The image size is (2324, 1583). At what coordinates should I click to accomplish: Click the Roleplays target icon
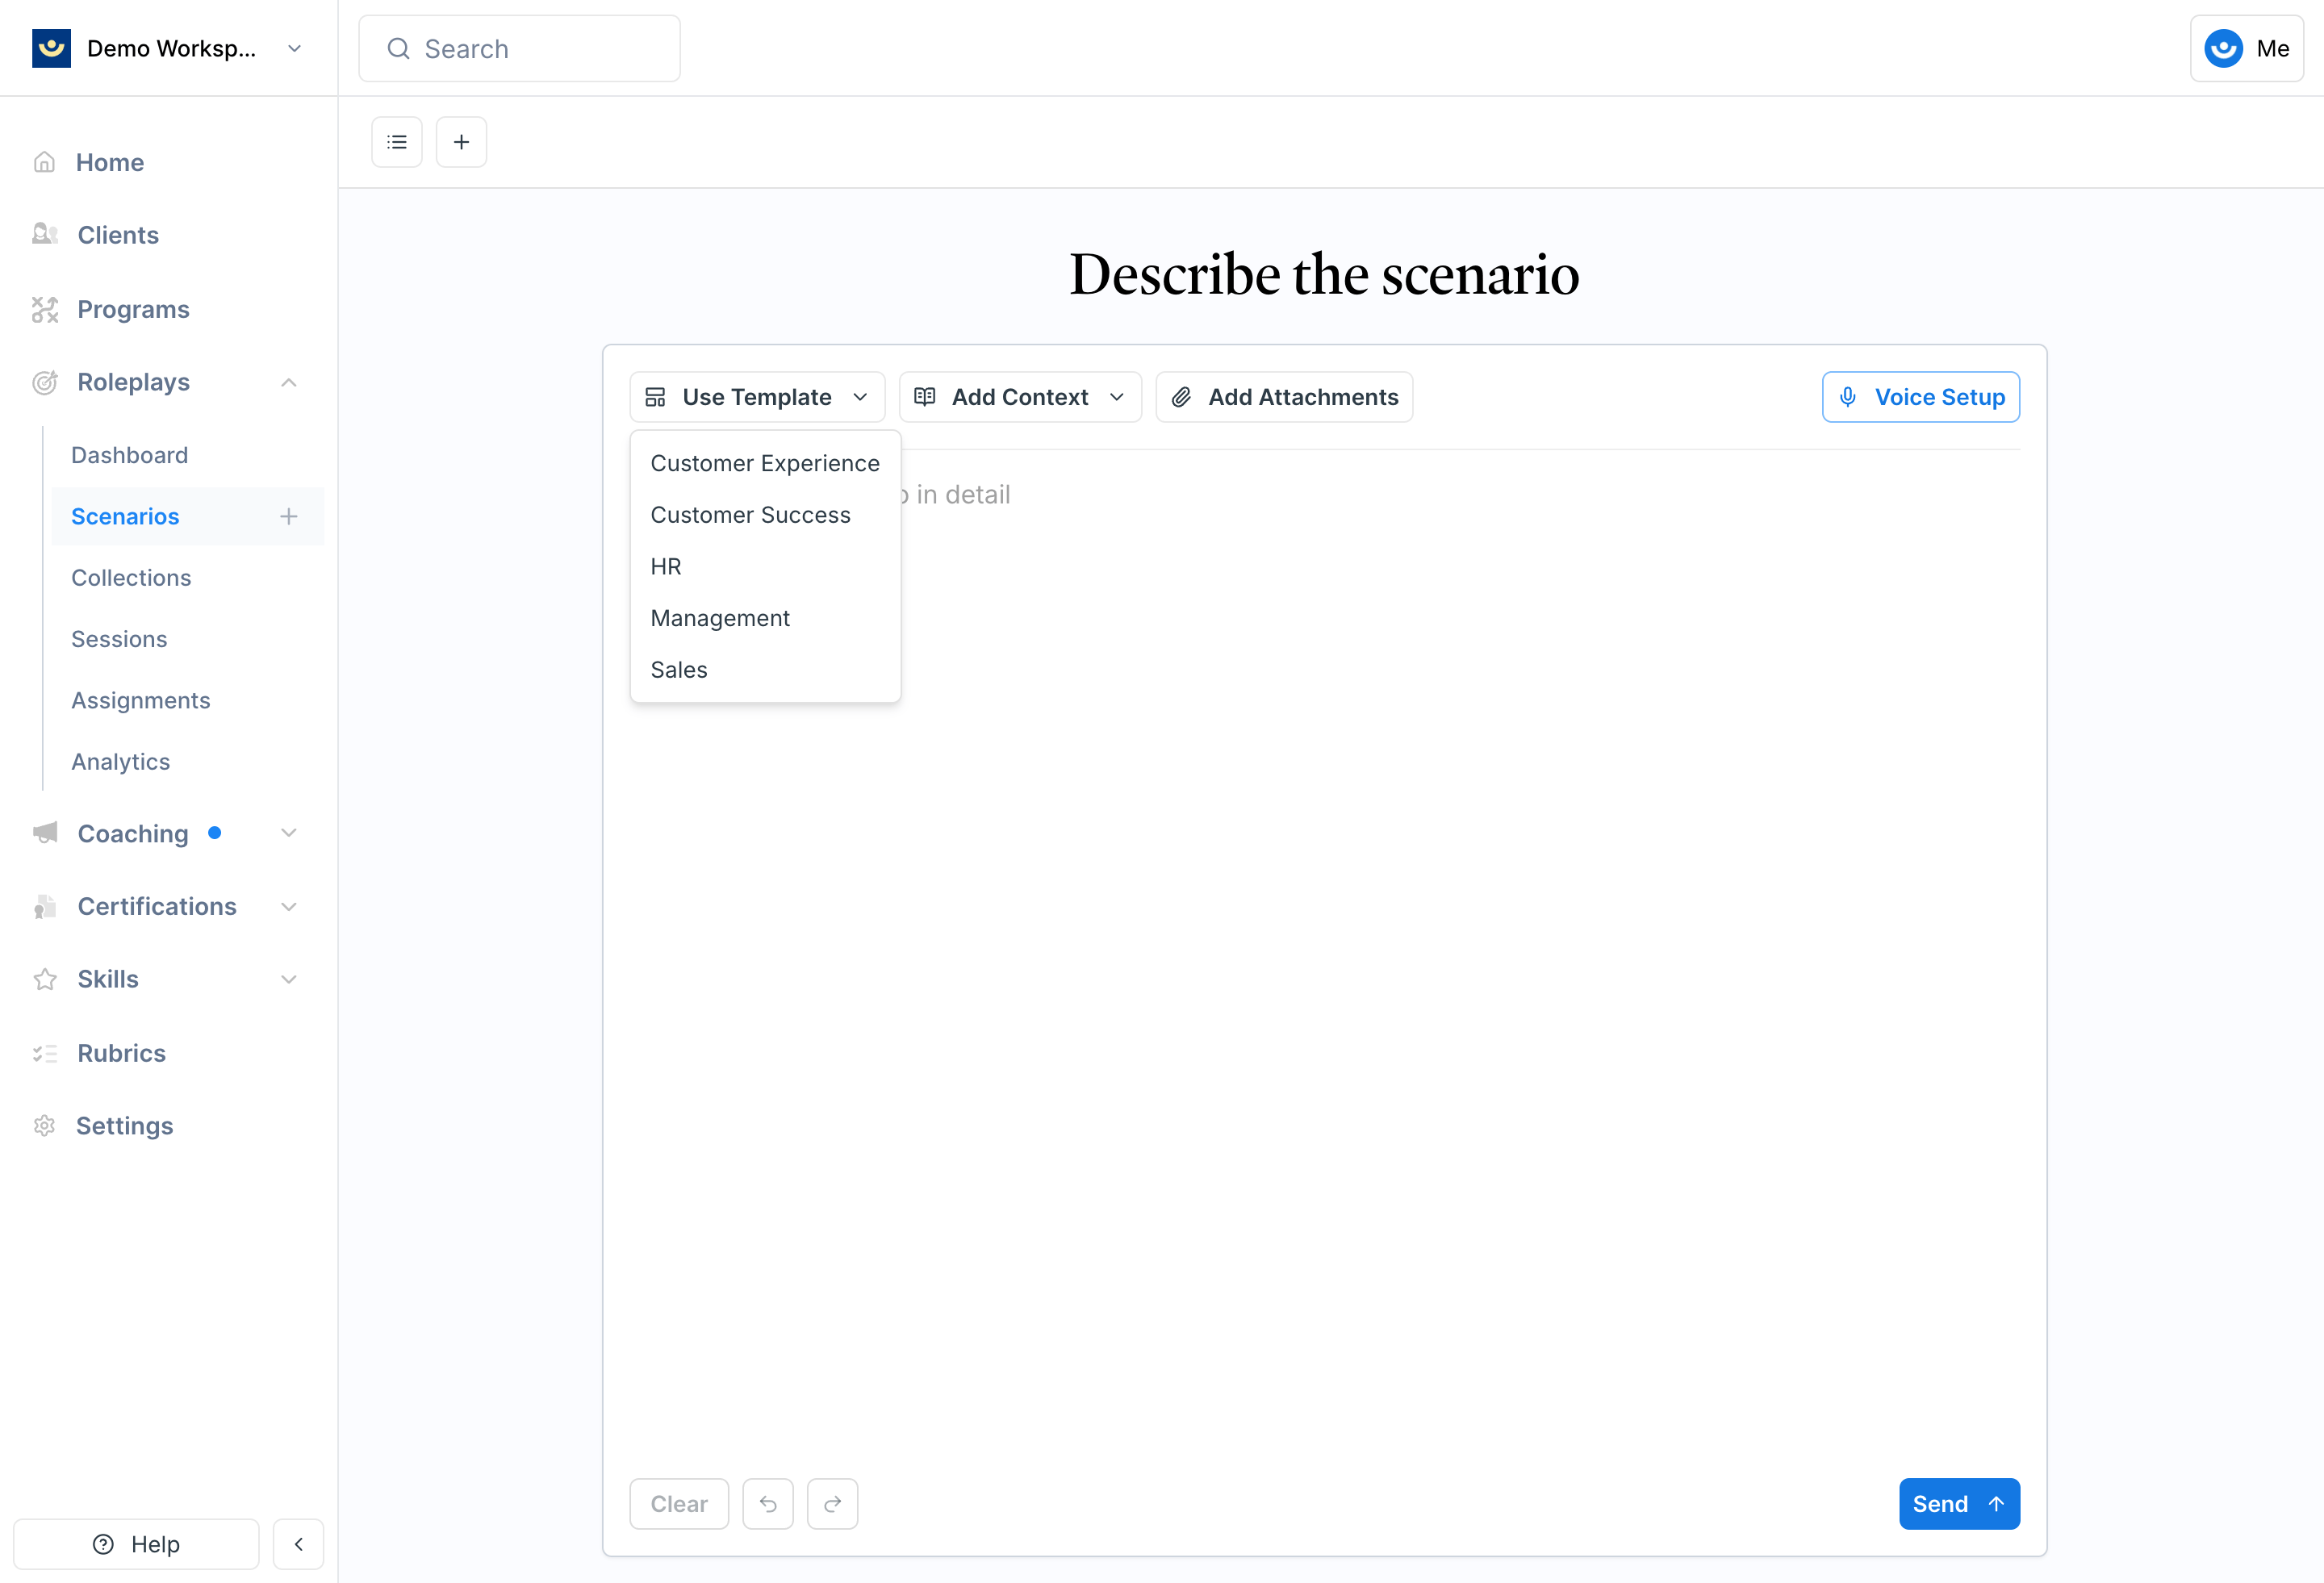[45, 382]
